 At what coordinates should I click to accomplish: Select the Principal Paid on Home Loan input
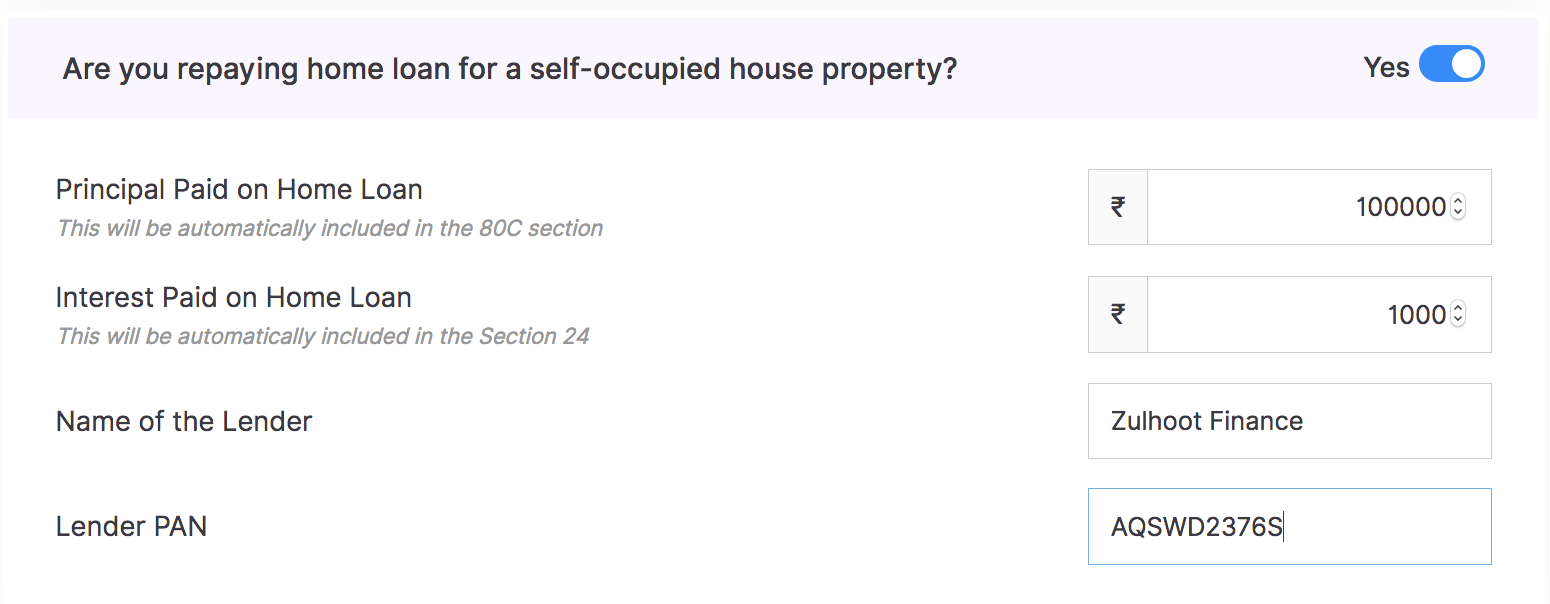[1300, 207]
